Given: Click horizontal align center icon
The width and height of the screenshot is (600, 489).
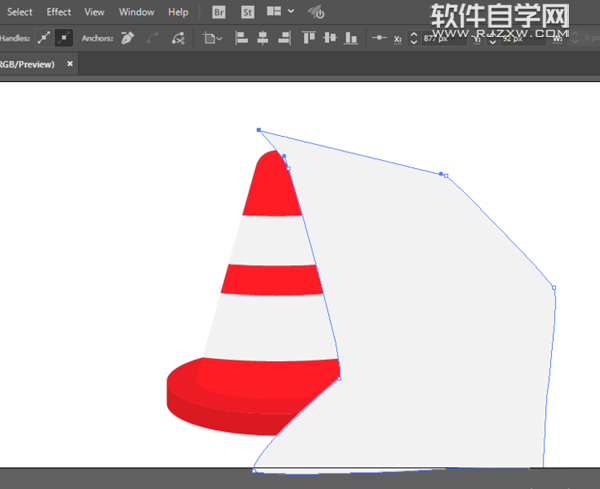Looking at the screenshot, I should (261, 38).
